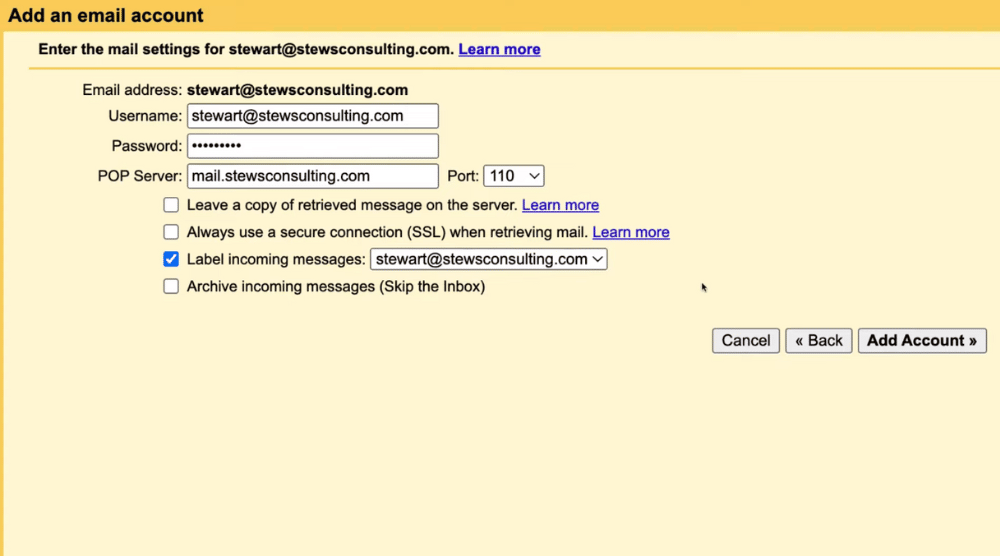Click the 'Port:' label

(463, 176)
